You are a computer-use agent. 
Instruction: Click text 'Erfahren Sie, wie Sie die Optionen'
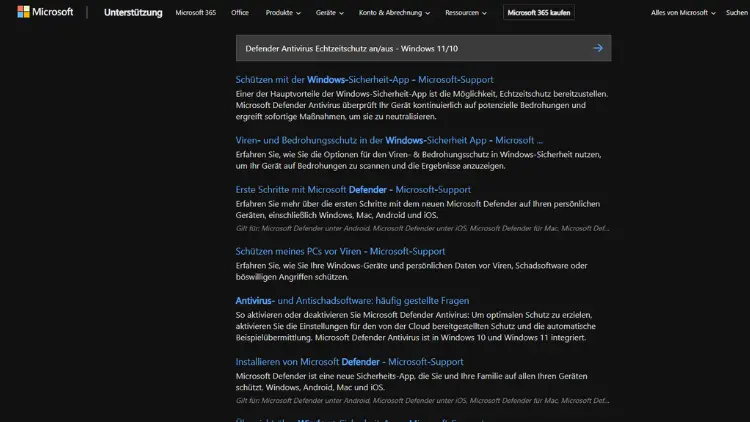click(x=419, y=160)
